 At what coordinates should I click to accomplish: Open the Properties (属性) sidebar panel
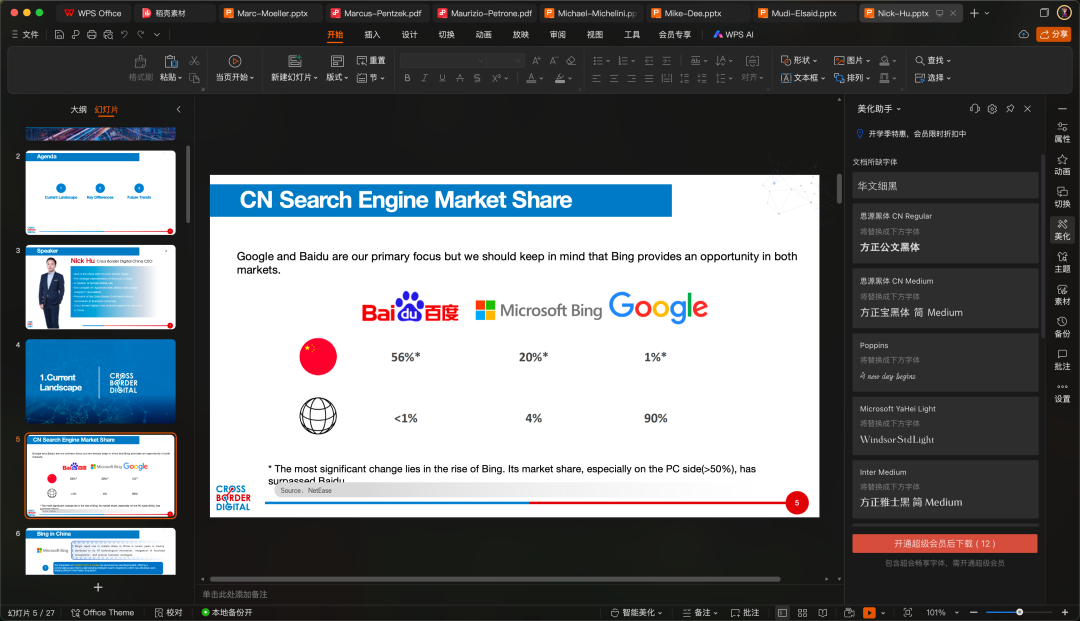(x=1062, y=132)
